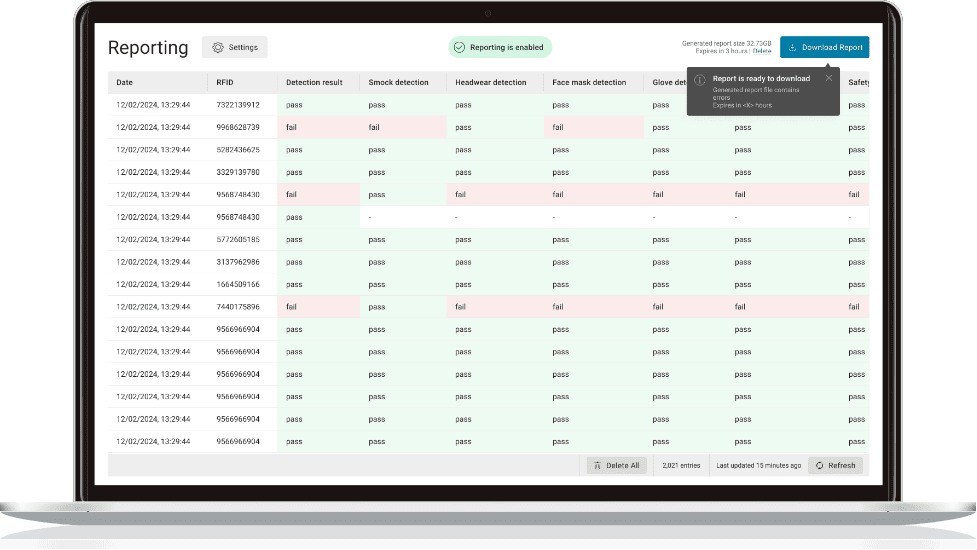Select the RFID 7440175896 cell
Viewport: 977px width, 550px height.
click(238, 307)
